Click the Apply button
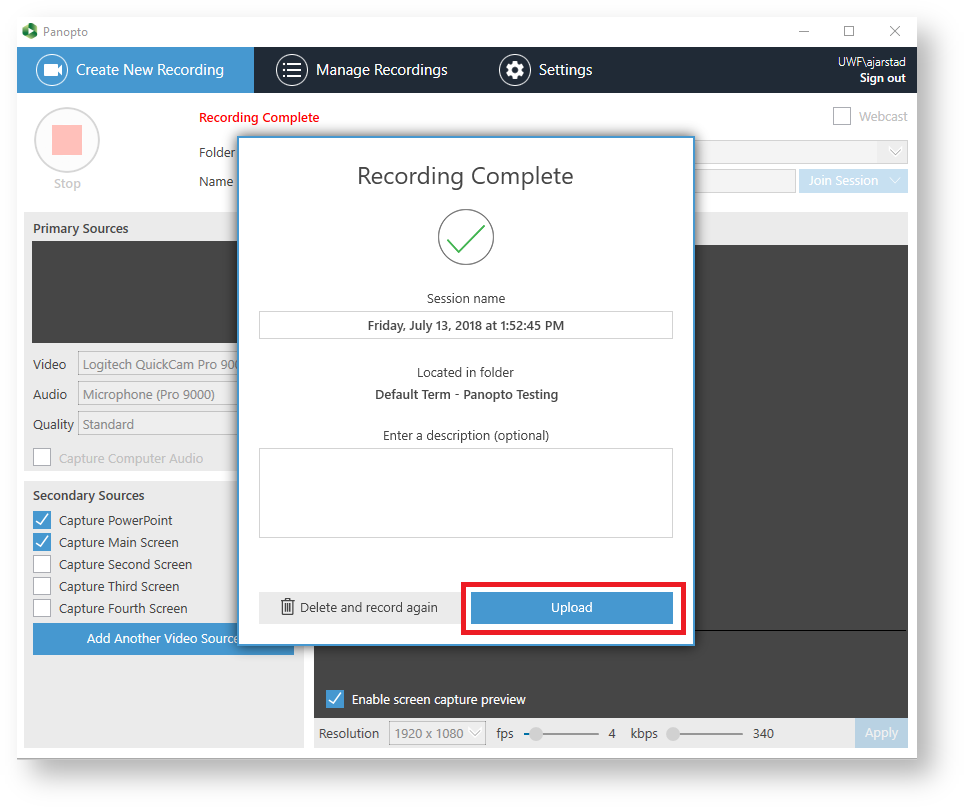Viewport: 965px width, 808px height. (881, 733)
